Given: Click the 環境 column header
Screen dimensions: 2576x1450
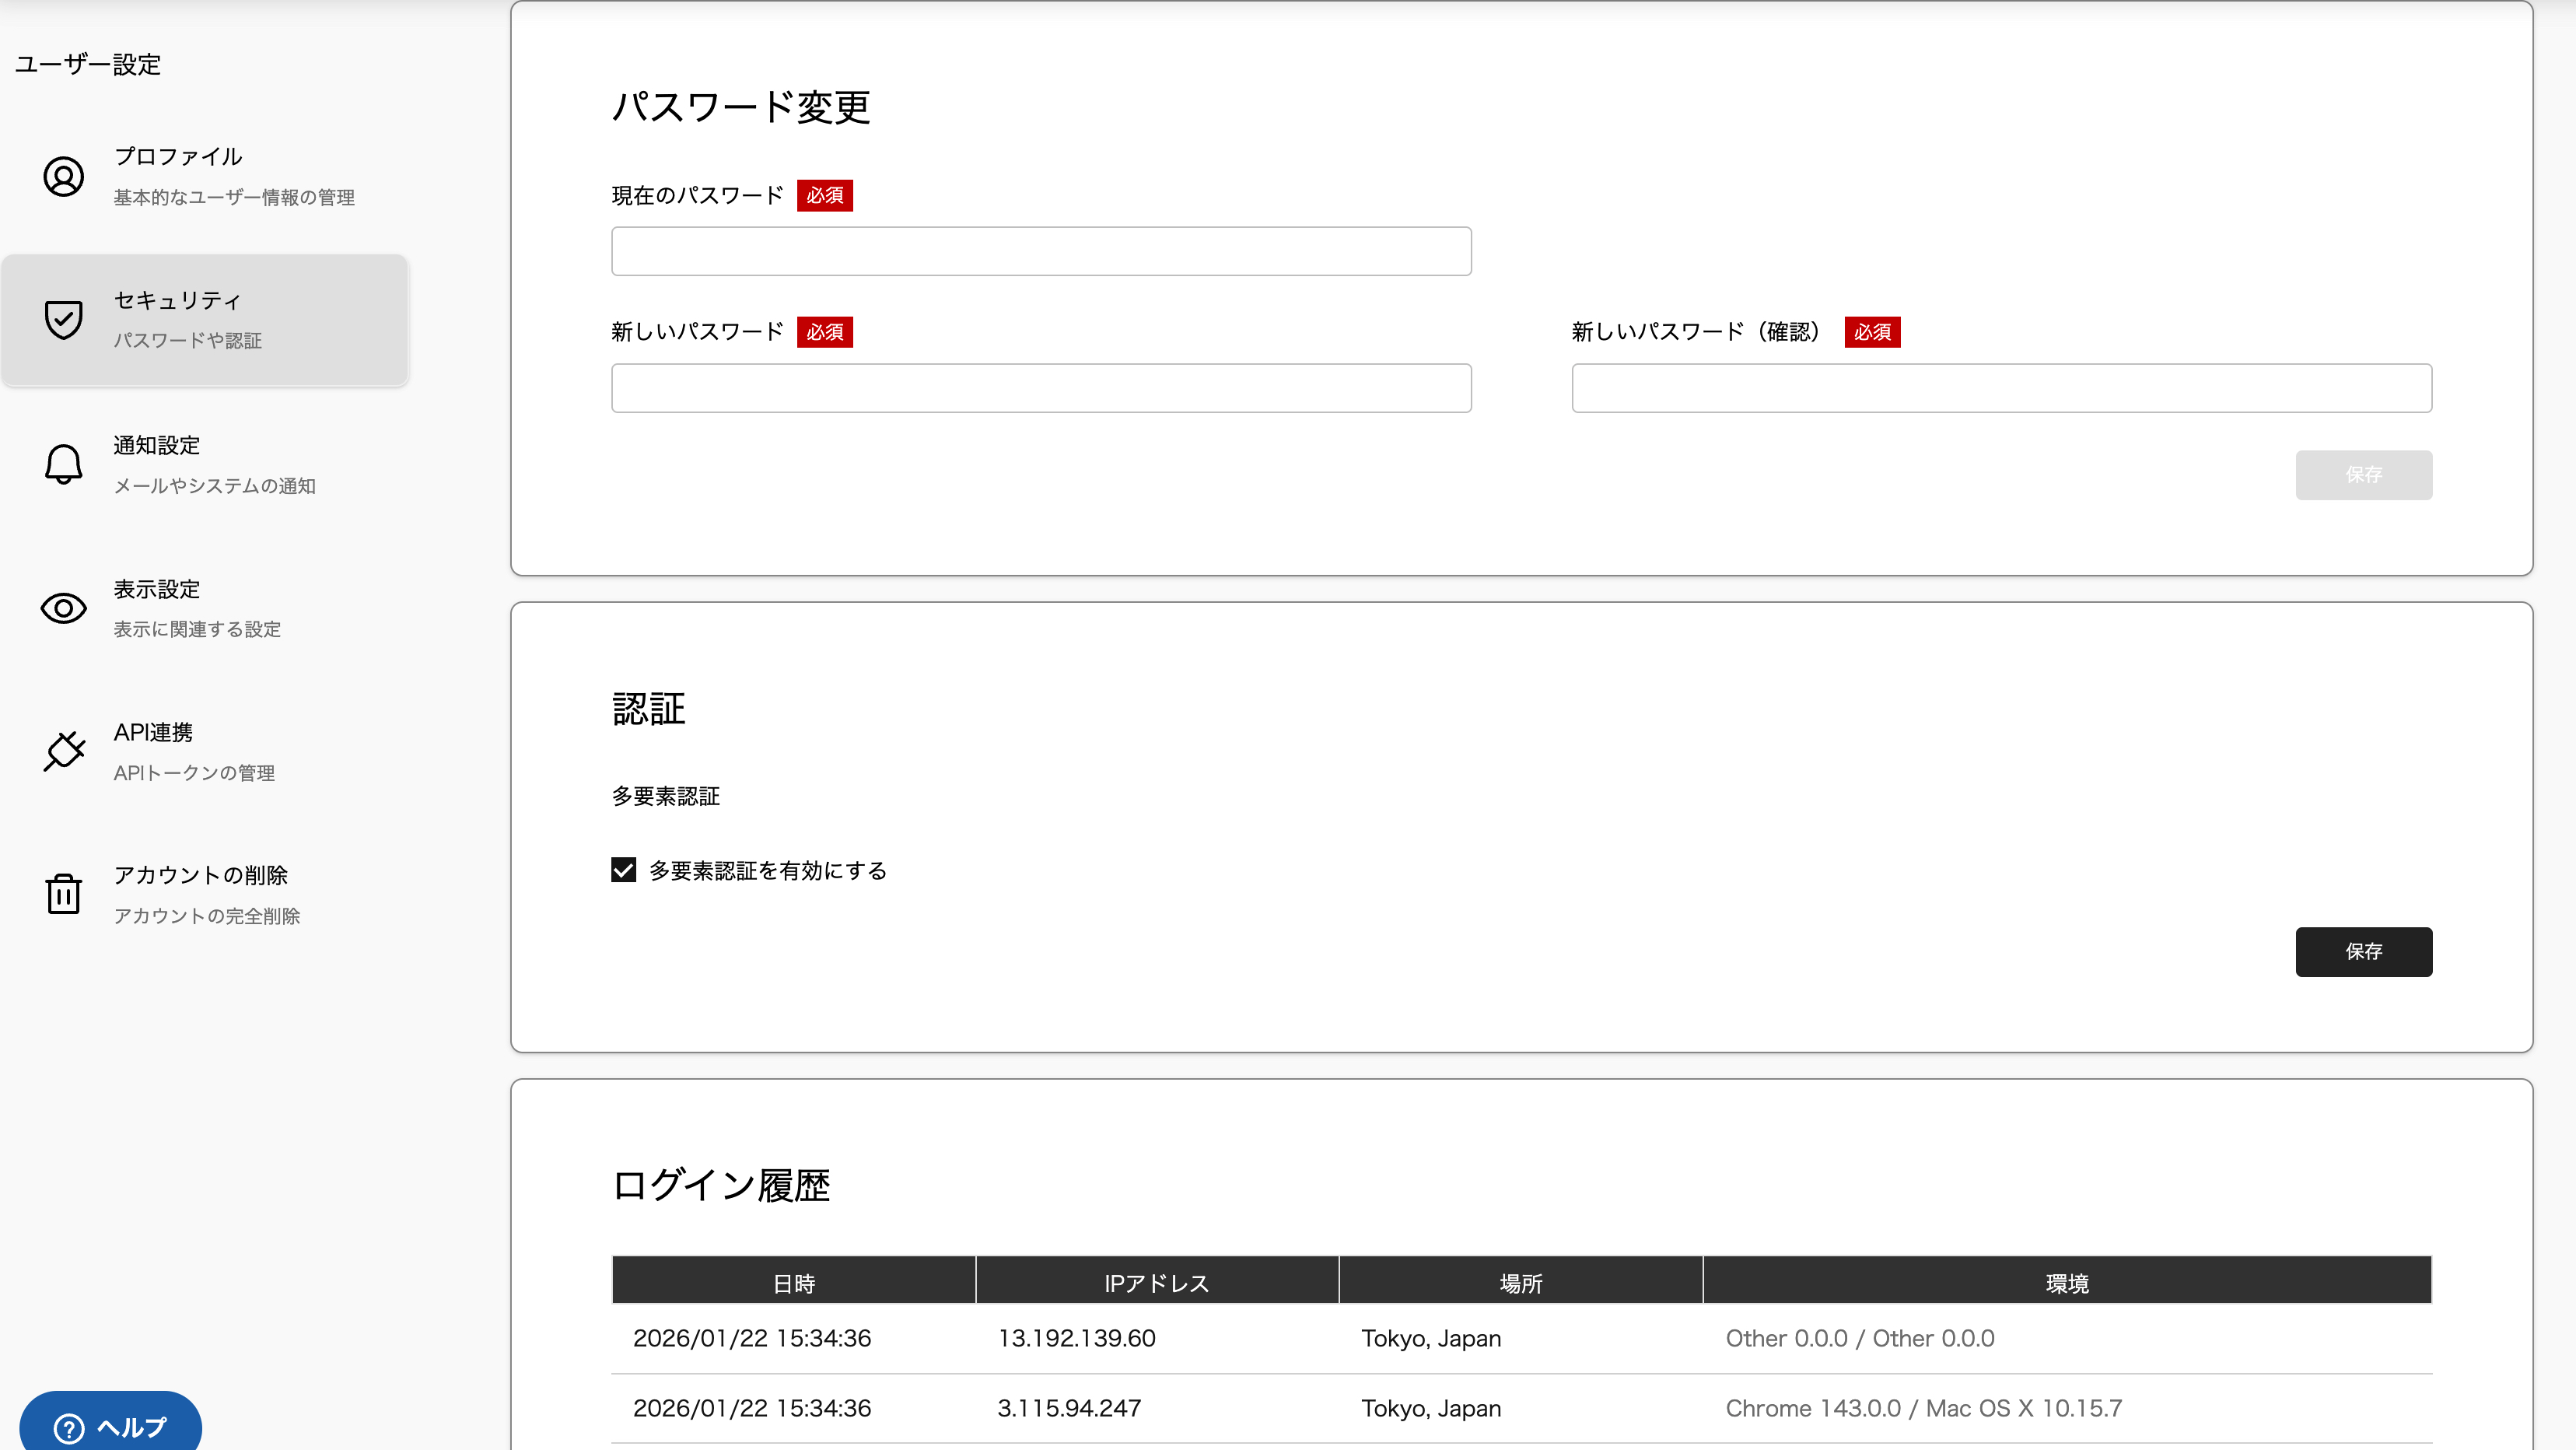Looking at the screenshot, I should pyautogui.click(x=2067, y=1282).
